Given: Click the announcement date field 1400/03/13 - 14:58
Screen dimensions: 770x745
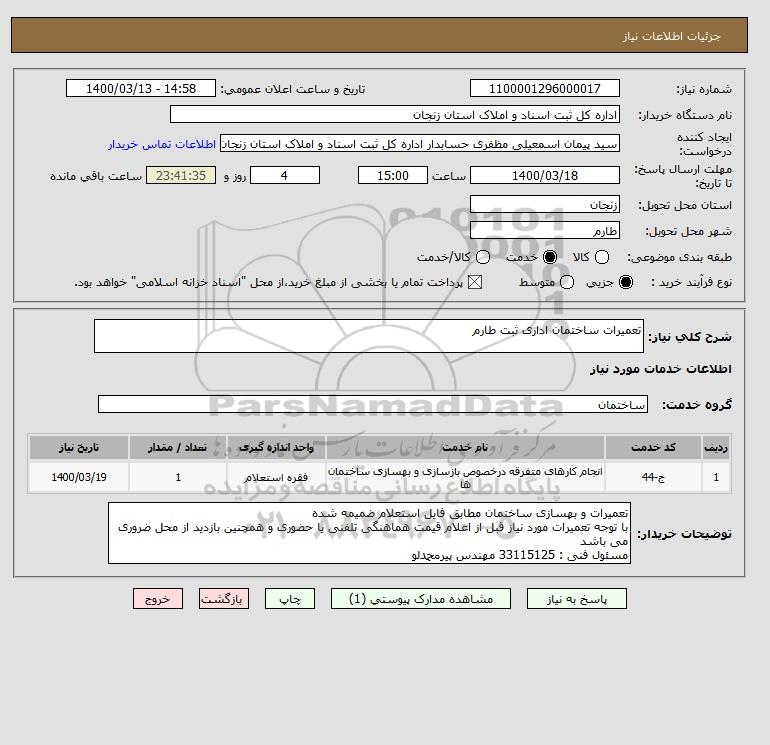Looking at the screenshot, I should [x=141, y=88].
